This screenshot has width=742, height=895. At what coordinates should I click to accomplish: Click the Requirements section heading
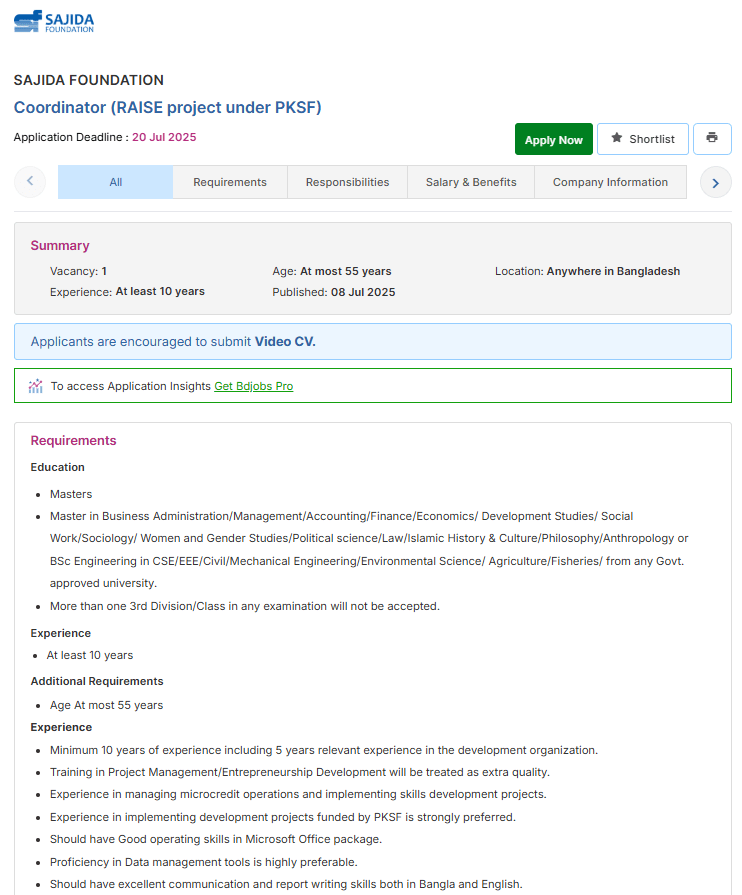[73, 441]
